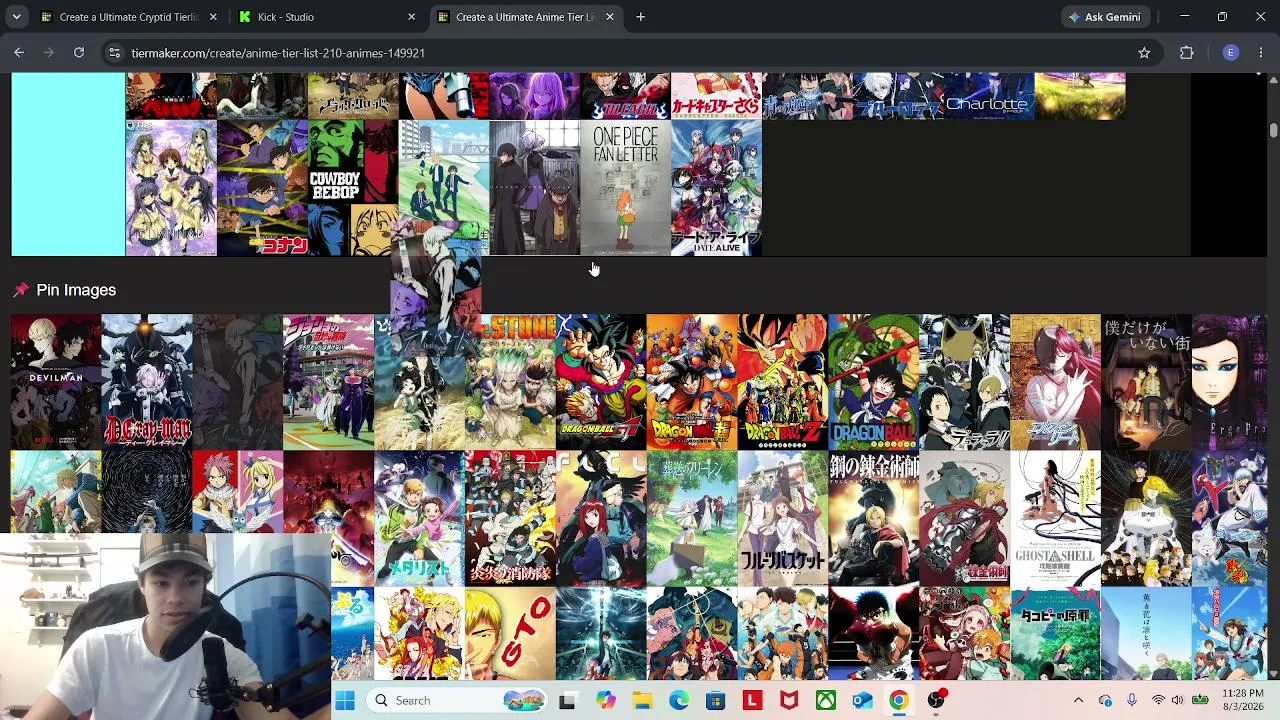Screen dimensions: 1280x720
Task: Select the Anime Tier List tab
Action: coord(525,17)
